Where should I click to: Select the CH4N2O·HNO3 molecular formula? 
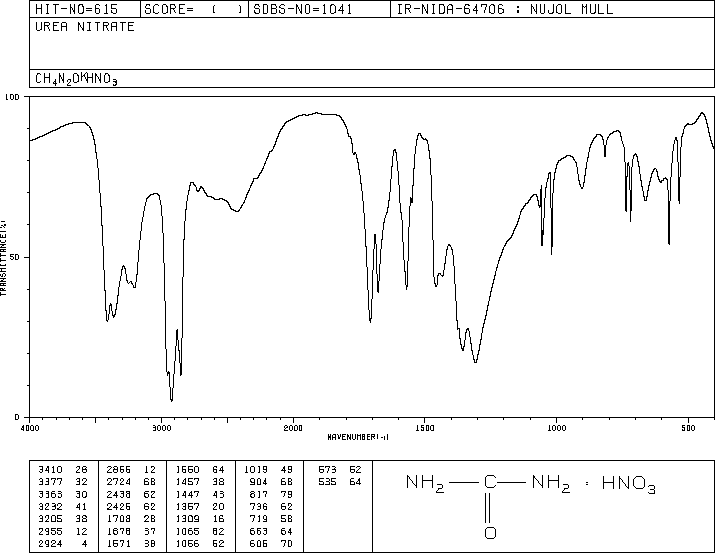pyautogui.click(x=76, y=79)
